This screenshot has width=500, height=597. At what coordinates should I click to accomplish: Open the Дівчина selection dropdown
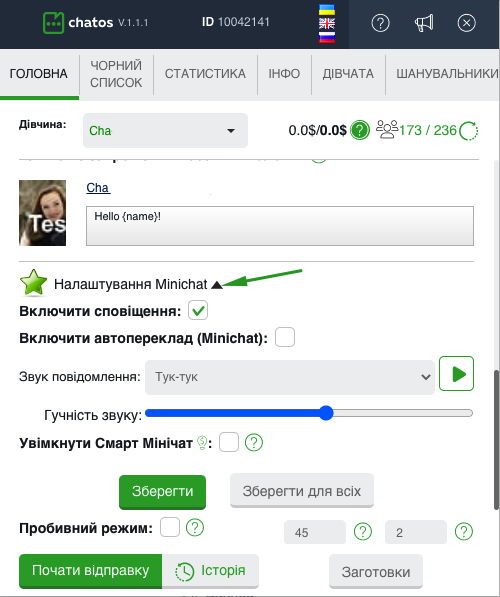pyautogui.click(x=165, y=131)
